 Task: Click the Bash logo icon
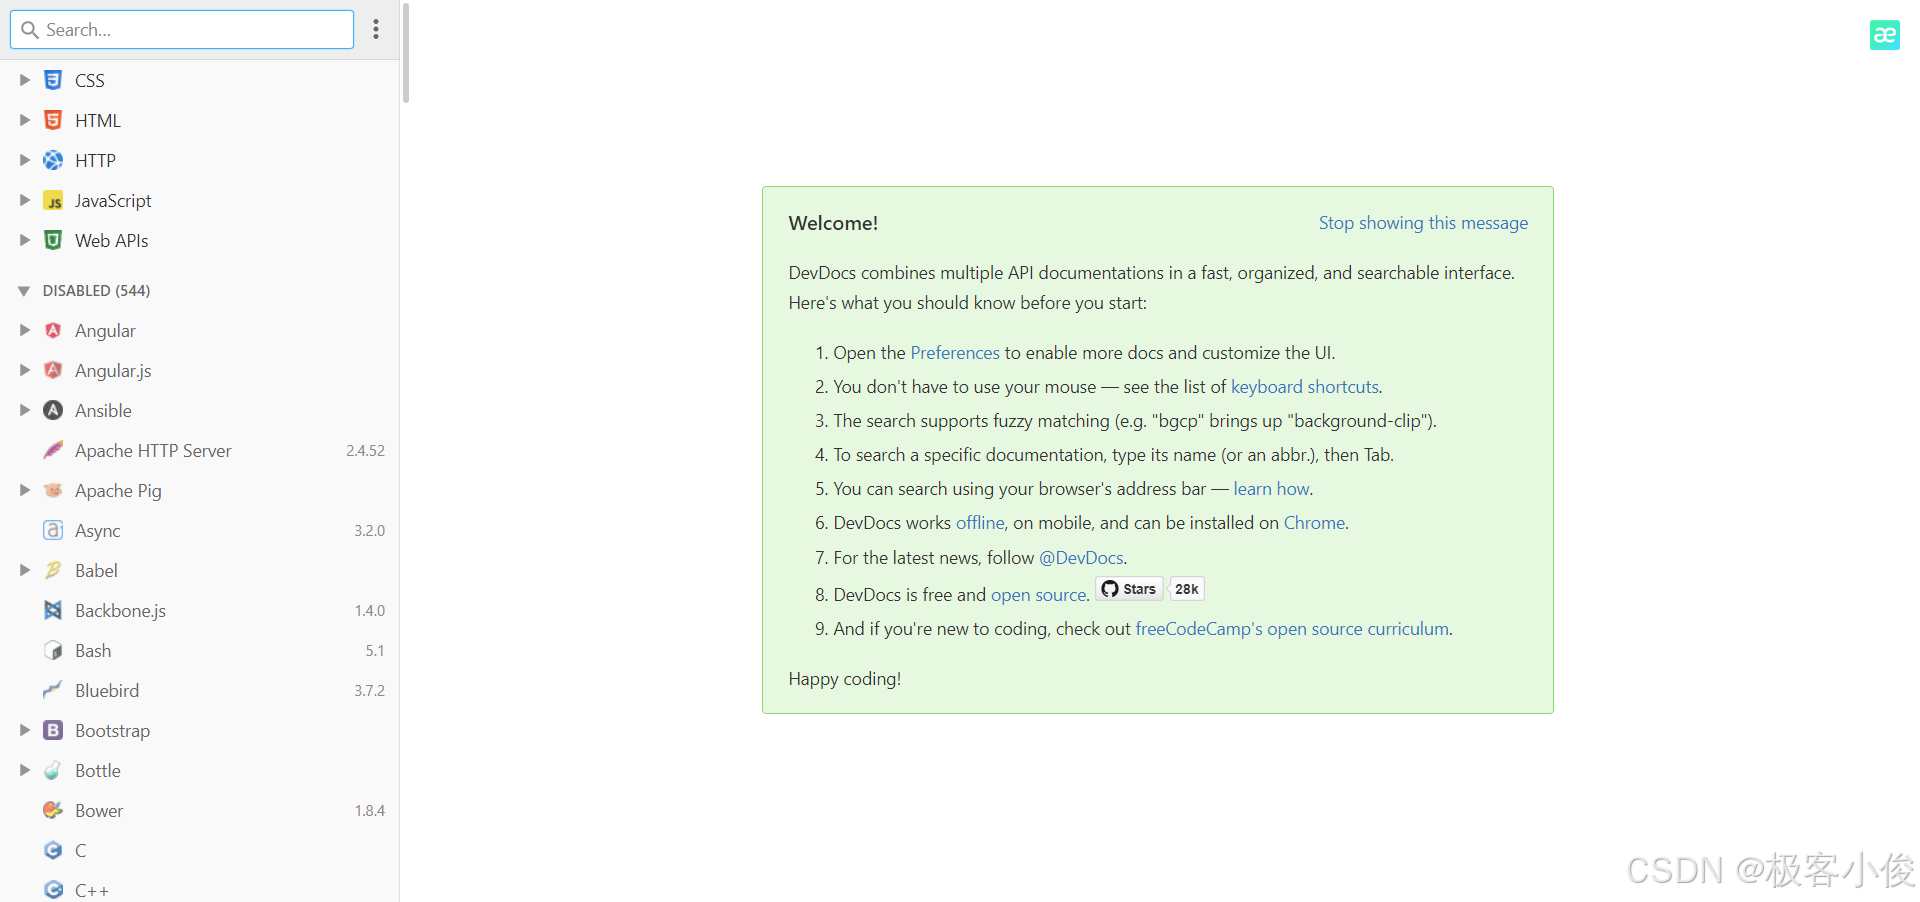tap(53, 650)
